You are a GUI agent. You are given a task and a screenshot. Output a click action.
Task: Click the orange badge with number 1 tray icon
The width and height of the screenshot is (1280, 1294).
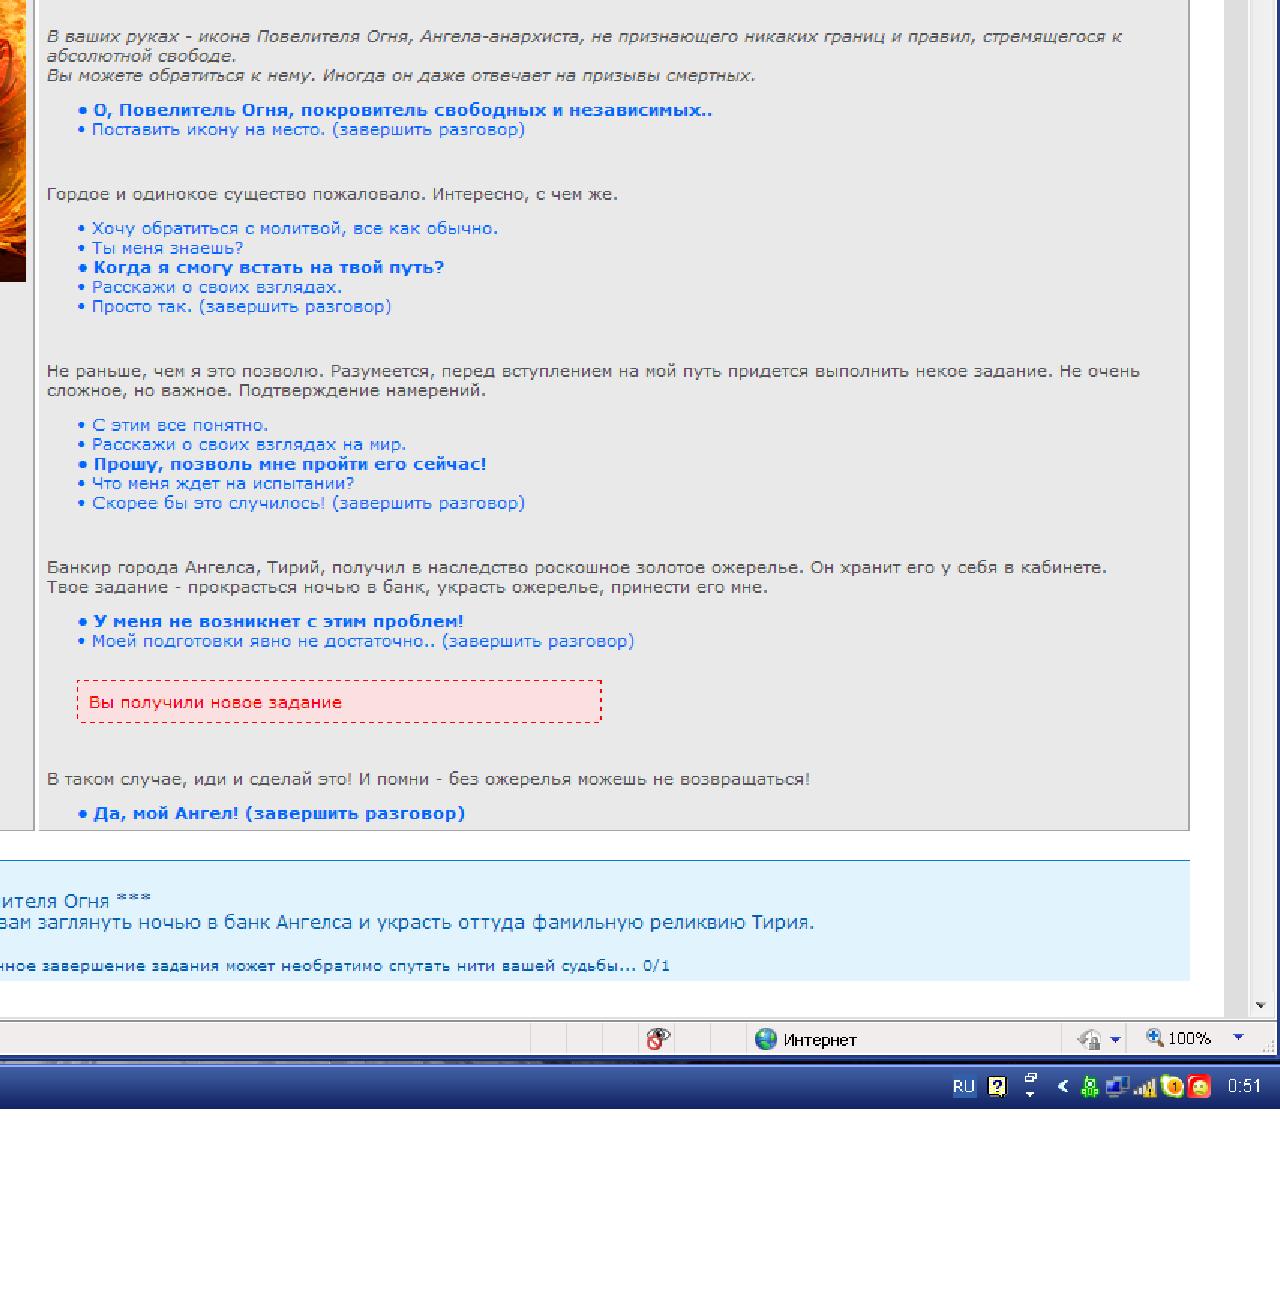pos(1172,1086)
